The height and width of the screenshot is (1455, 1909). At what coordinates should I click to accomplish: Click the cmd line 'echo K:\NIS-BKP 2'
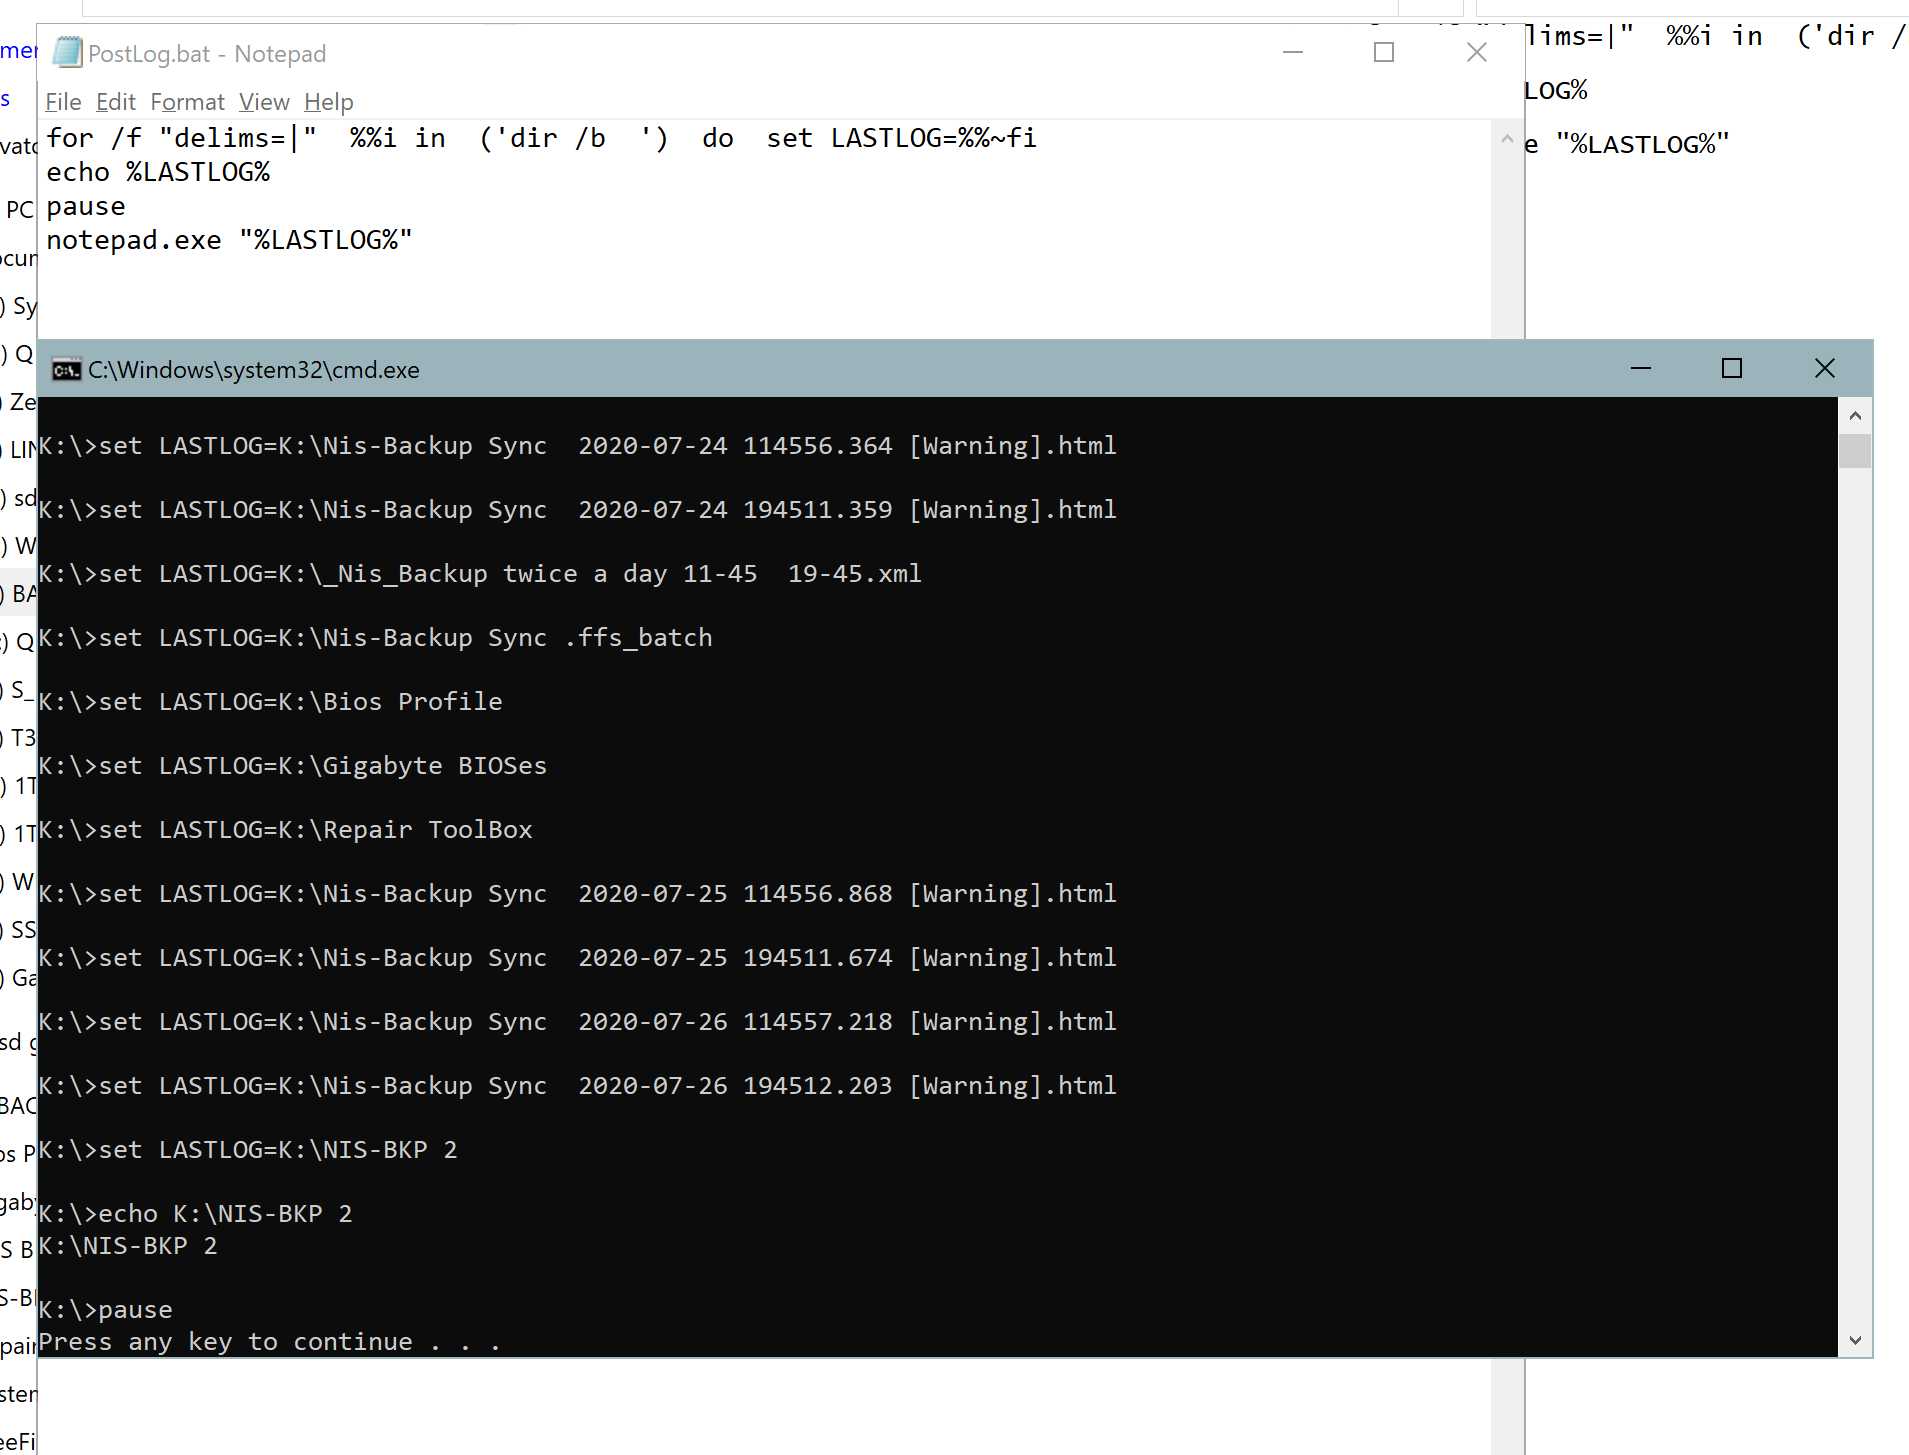(x=195, y=1214)
